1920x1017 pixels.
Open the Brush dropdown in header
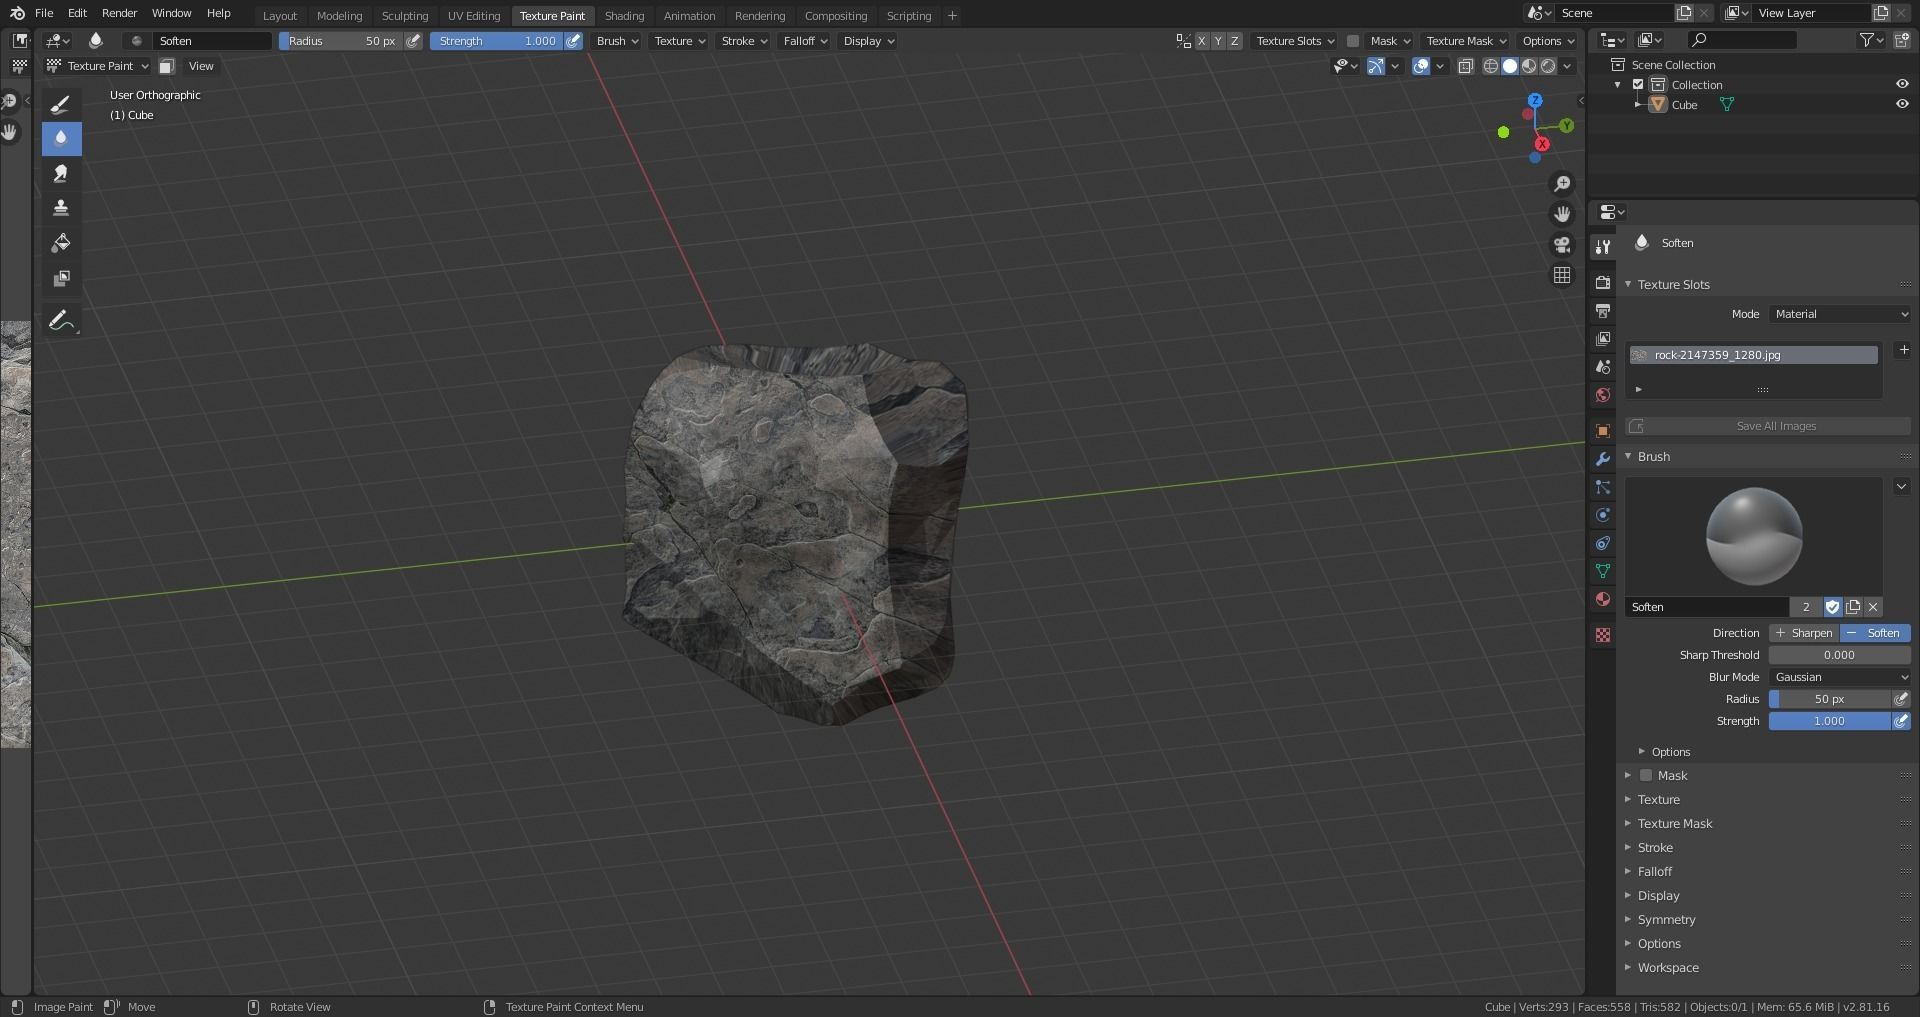tap(617, 41)
